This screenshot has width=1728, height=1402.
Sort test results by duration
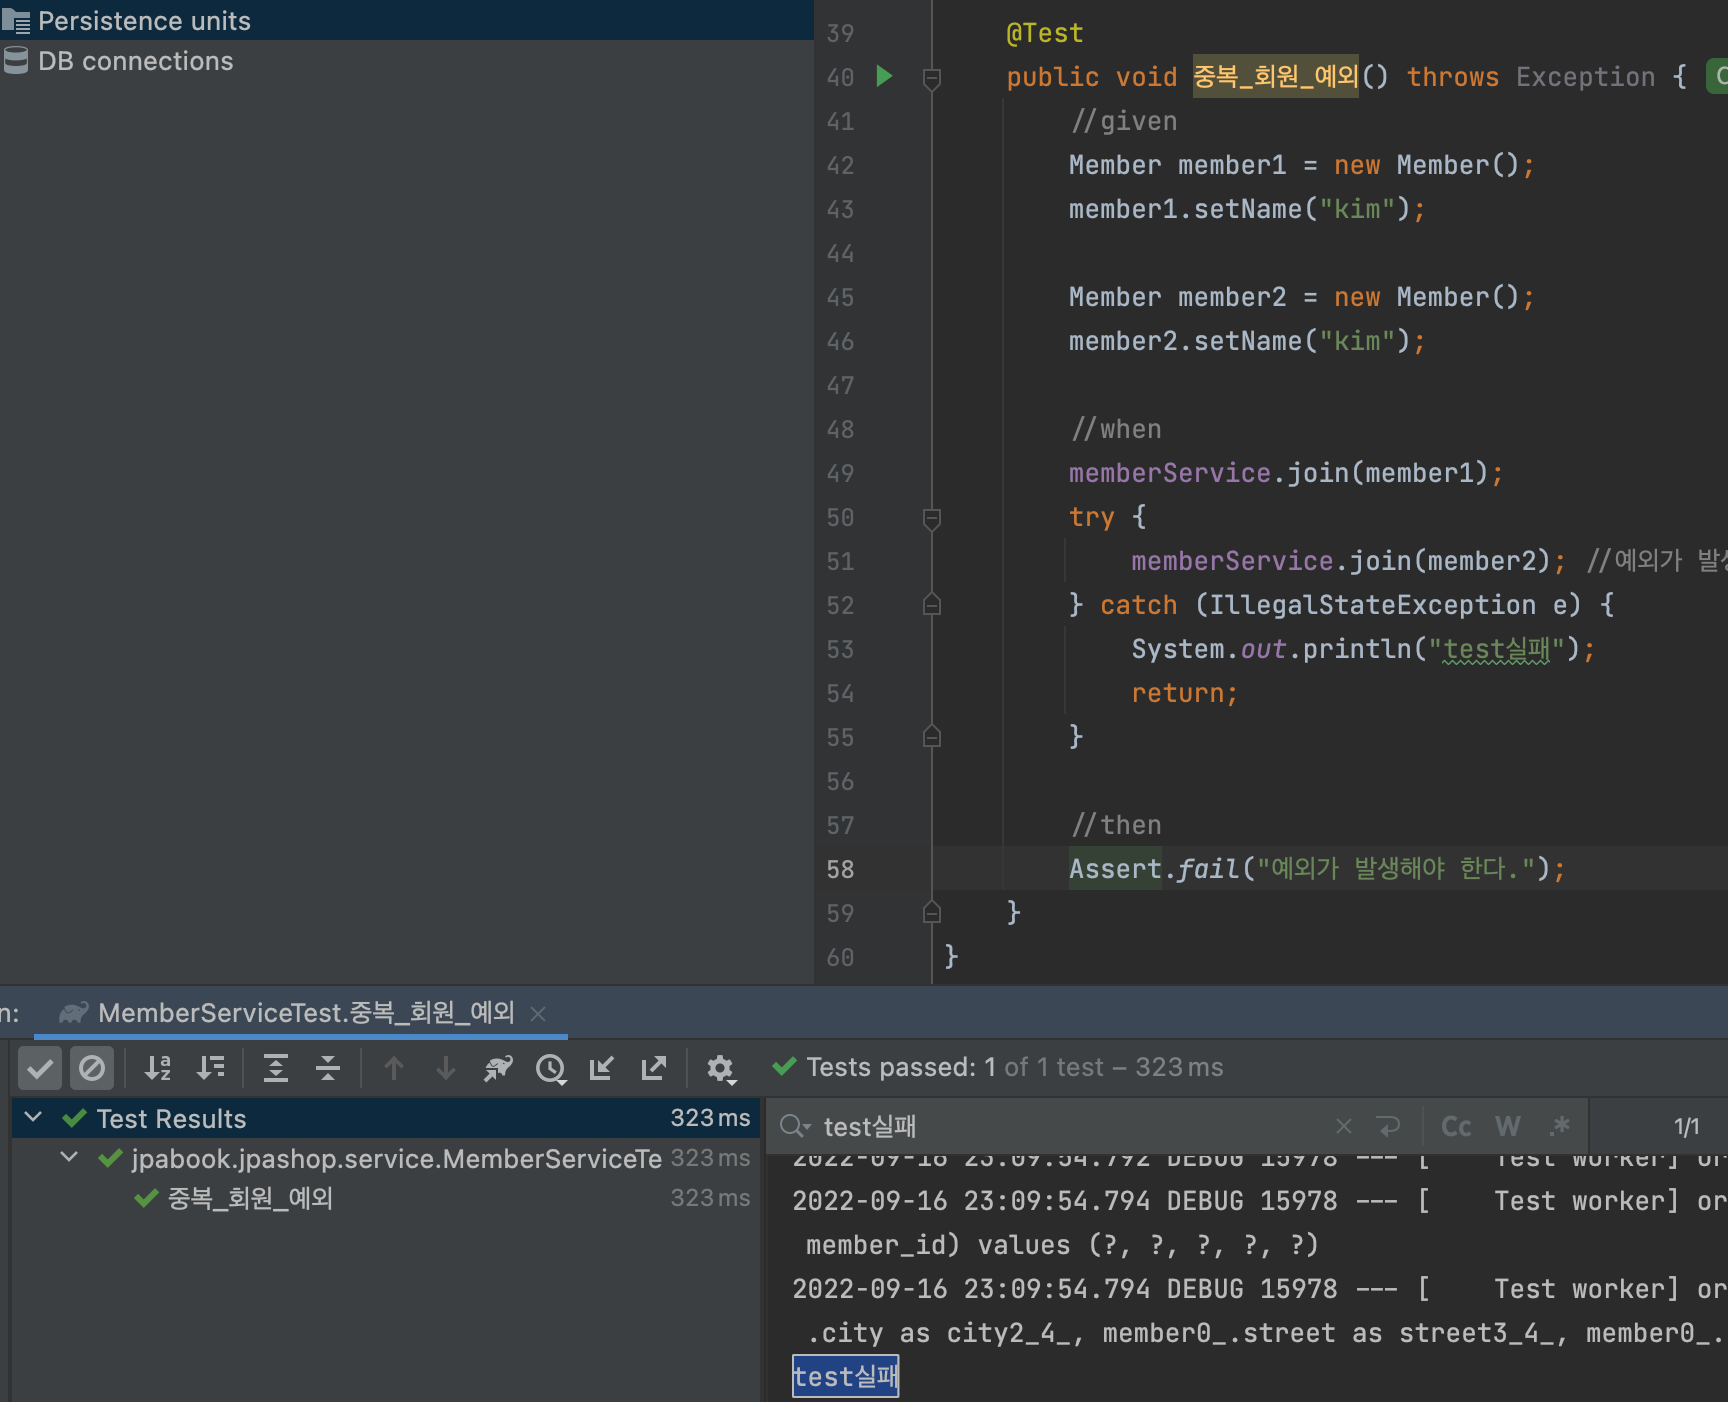pos(211,1068)
